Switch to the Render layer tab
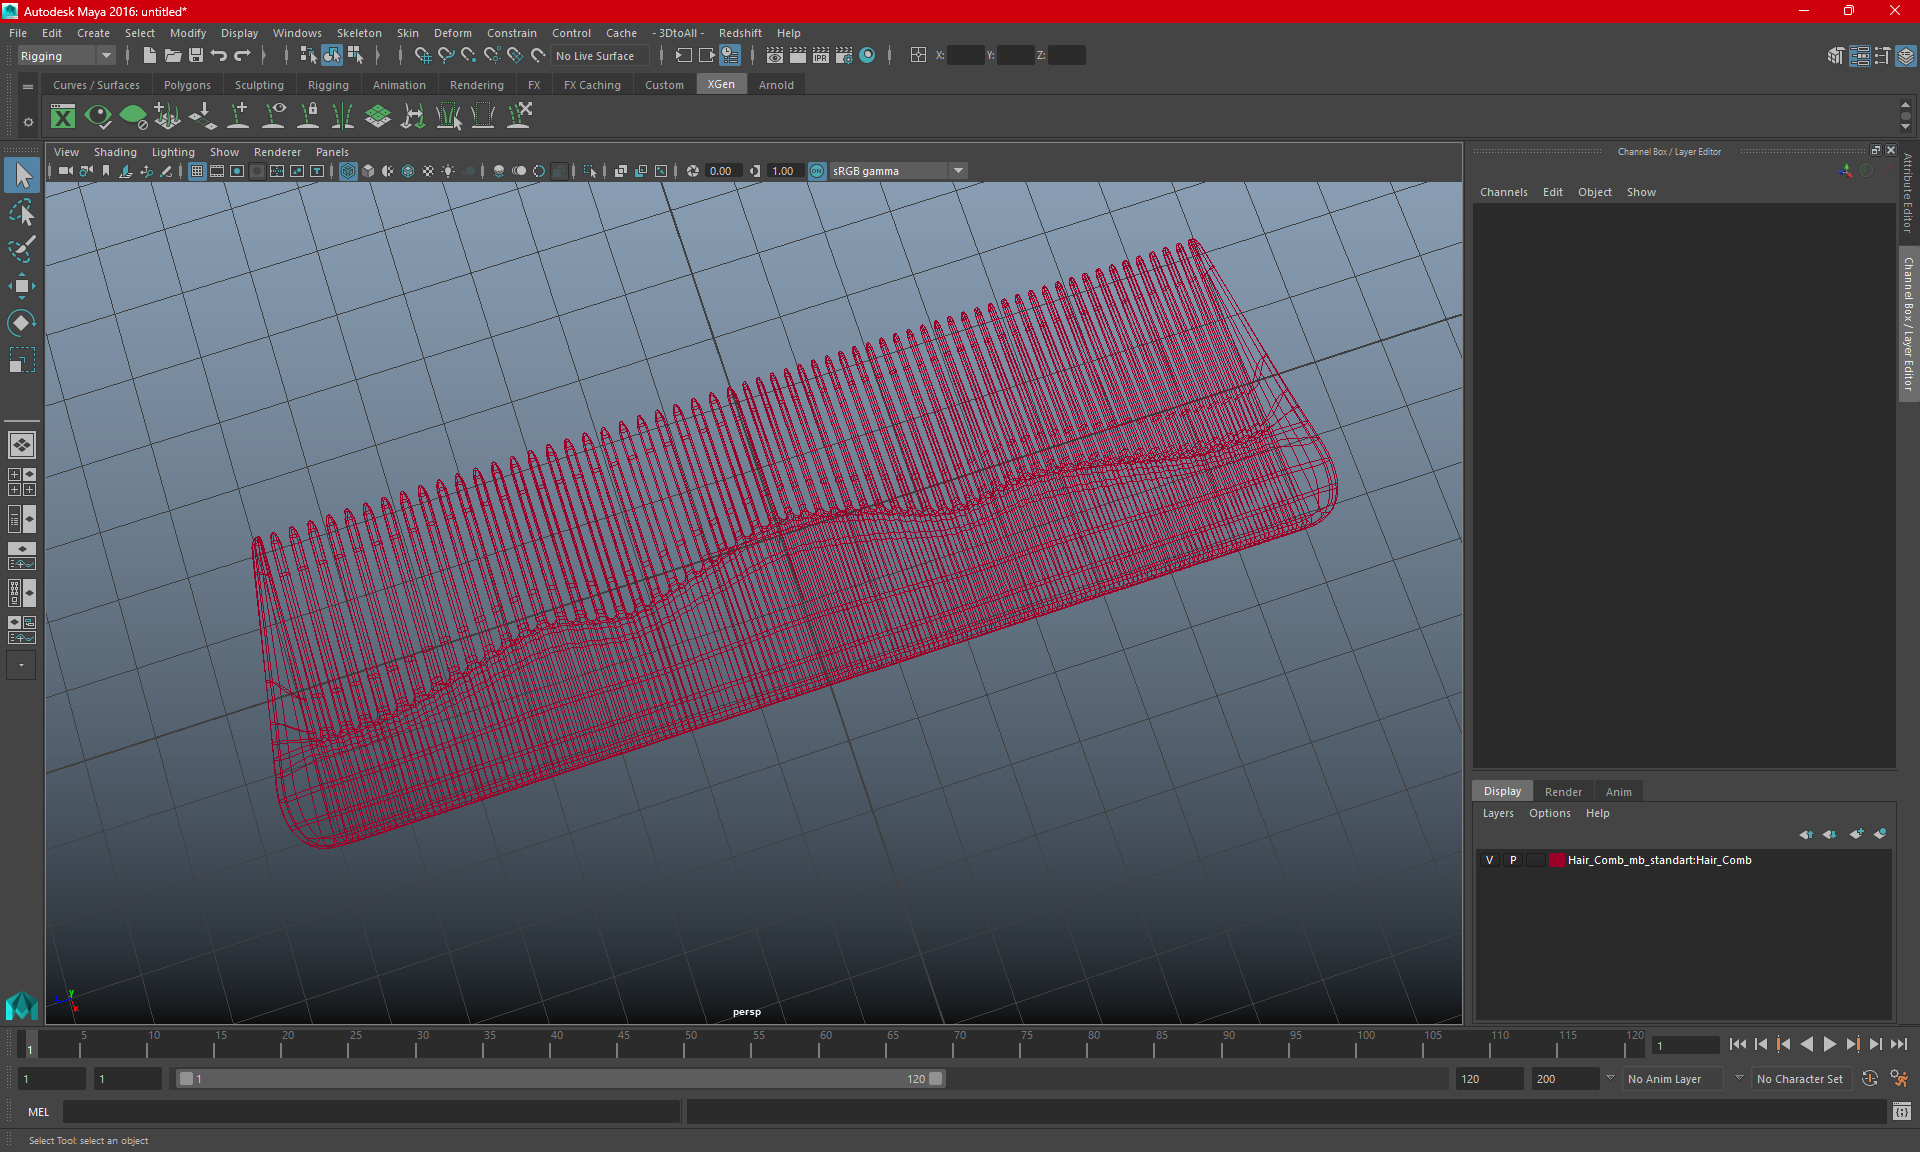The height and width of the screenshot is (1152, 1920). (x=1563, y=792)
